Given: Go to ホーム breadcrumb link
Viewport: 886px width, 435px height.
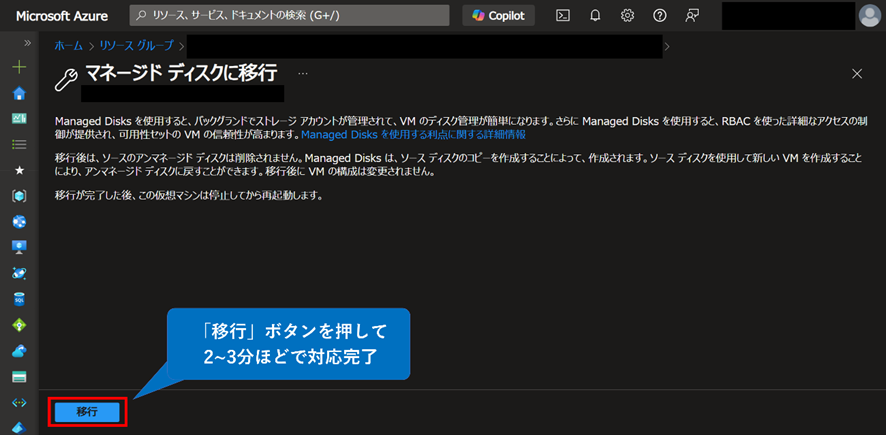Looking at the screenshot, I should 68,46.
